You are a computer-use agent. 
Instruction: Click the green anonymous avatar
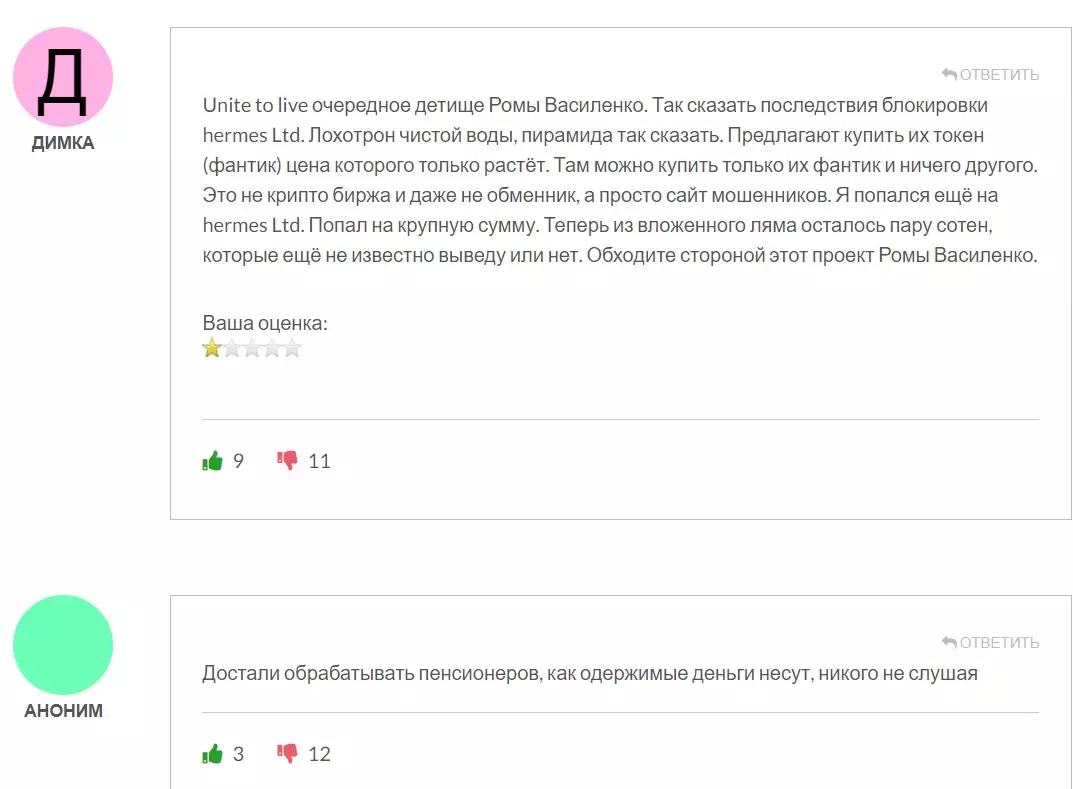pos(63,645)
